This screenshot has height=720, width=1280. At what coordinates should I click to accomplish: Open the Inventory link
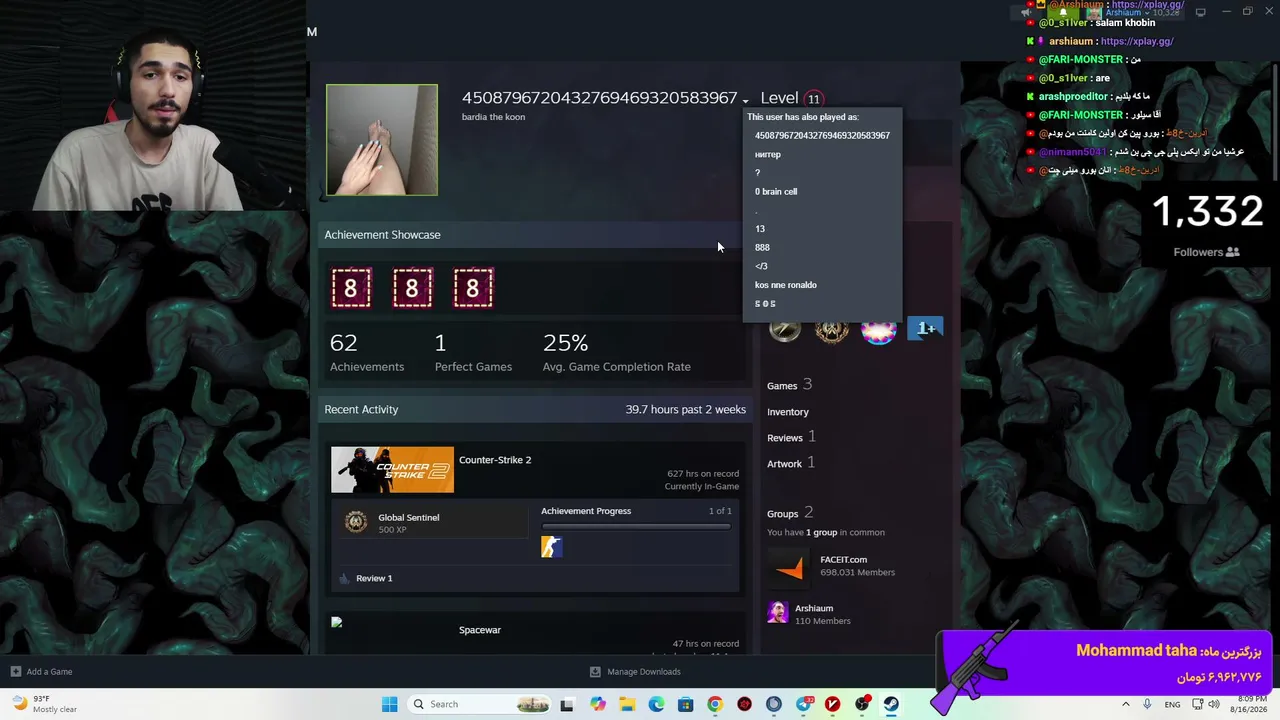(788, 412)
